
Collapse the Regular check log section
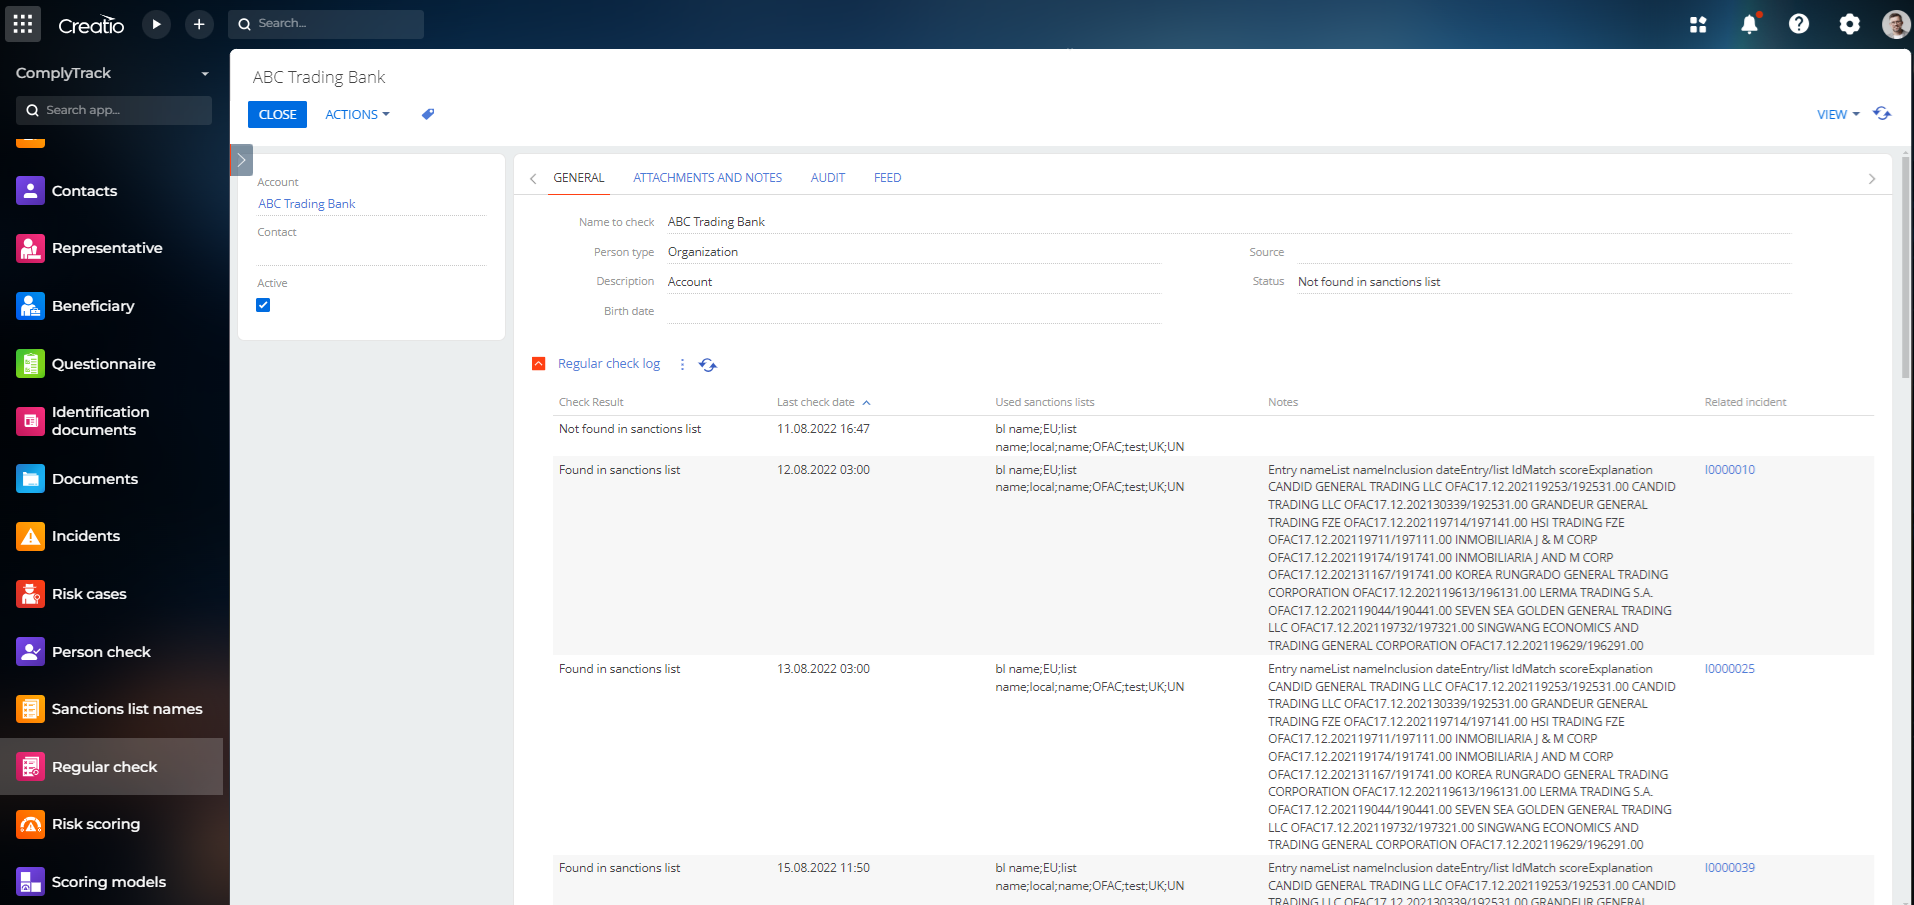point(538,363)
